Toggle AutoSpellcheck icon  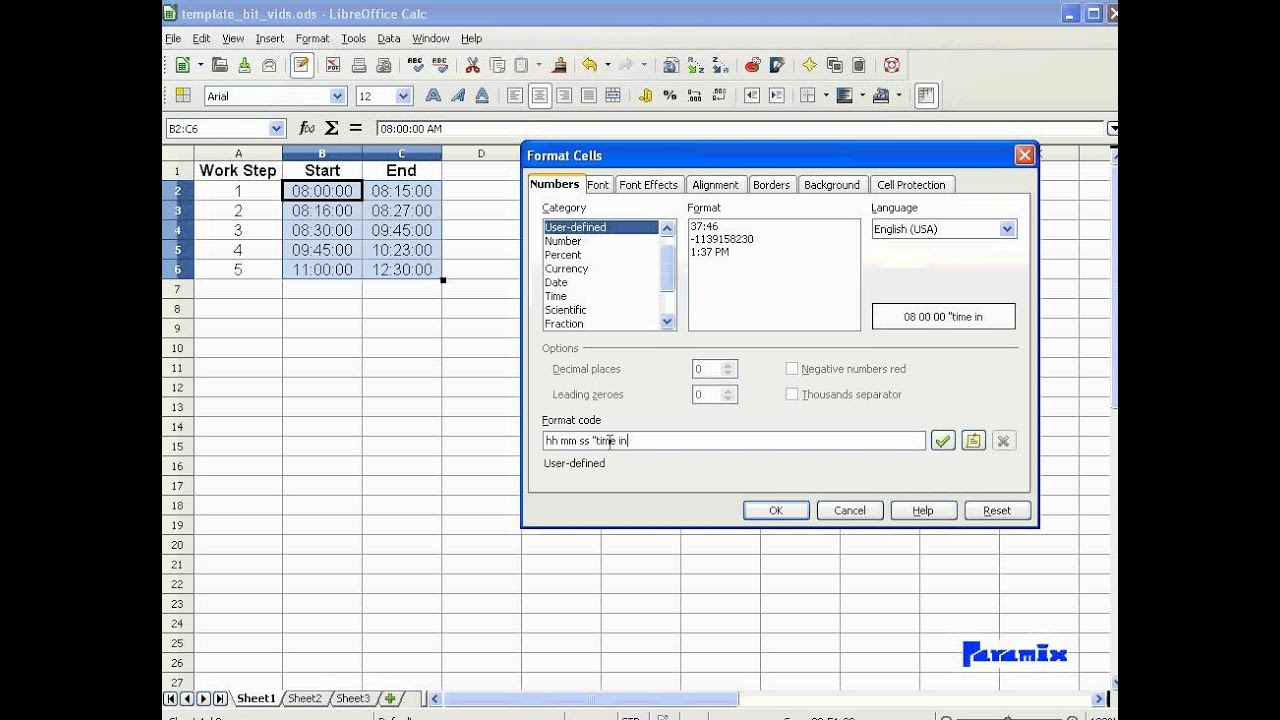coord(440,65)
